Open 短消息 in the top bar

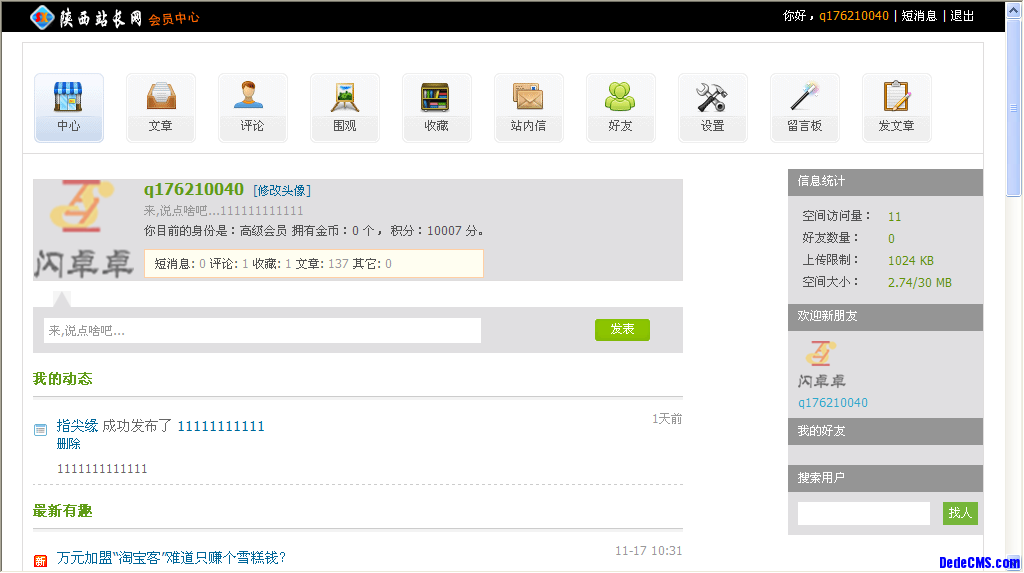920,16
